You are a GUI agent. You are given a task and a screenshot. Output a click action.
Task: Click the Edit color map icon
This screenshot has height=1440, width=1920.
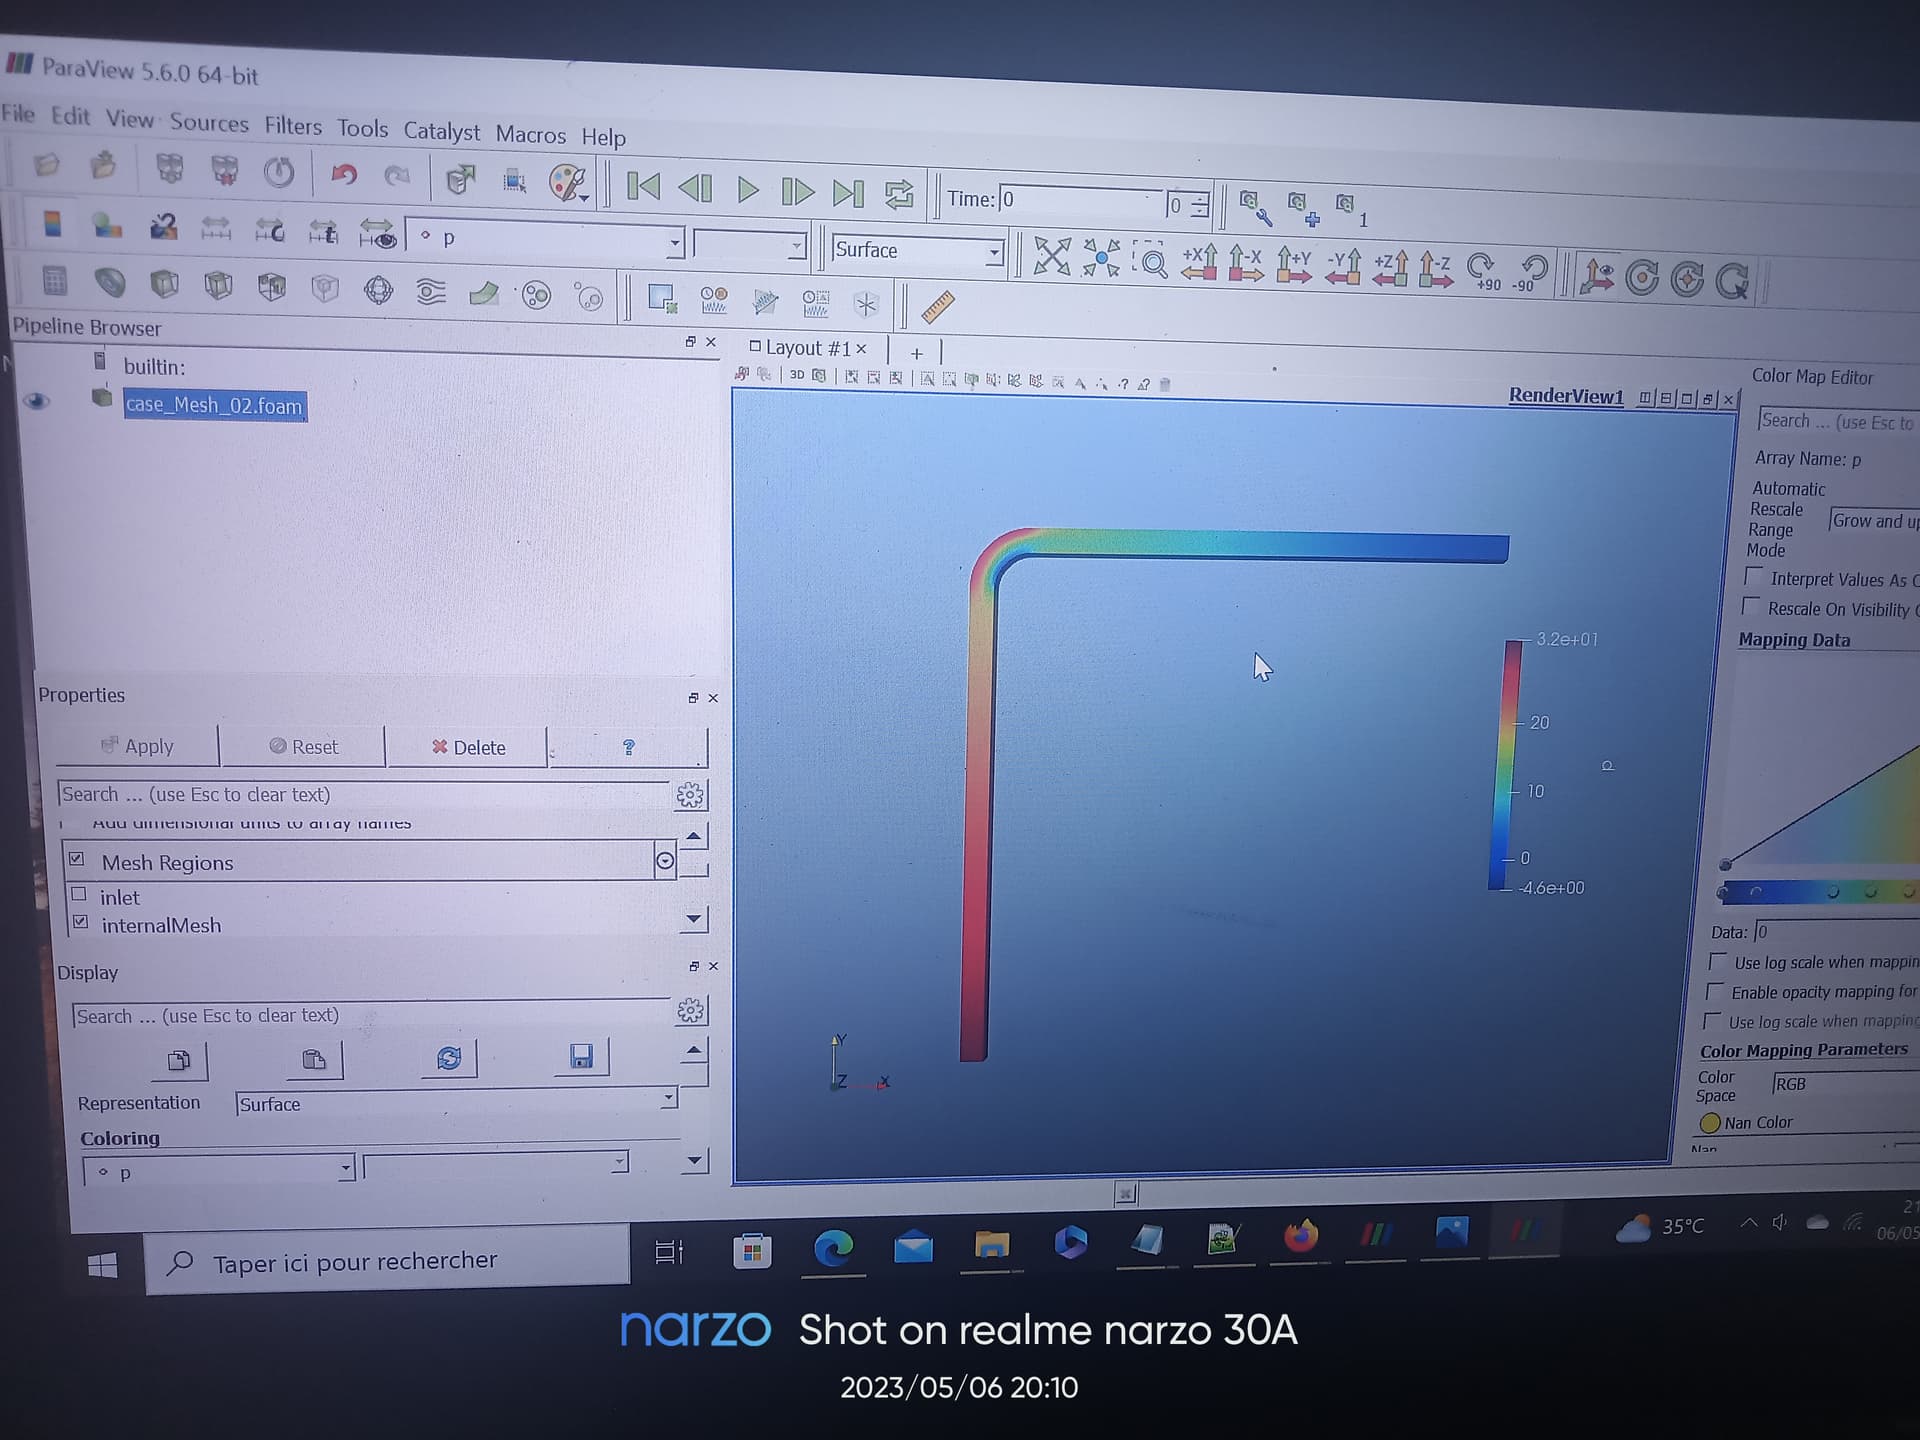[x=107, y=225]
